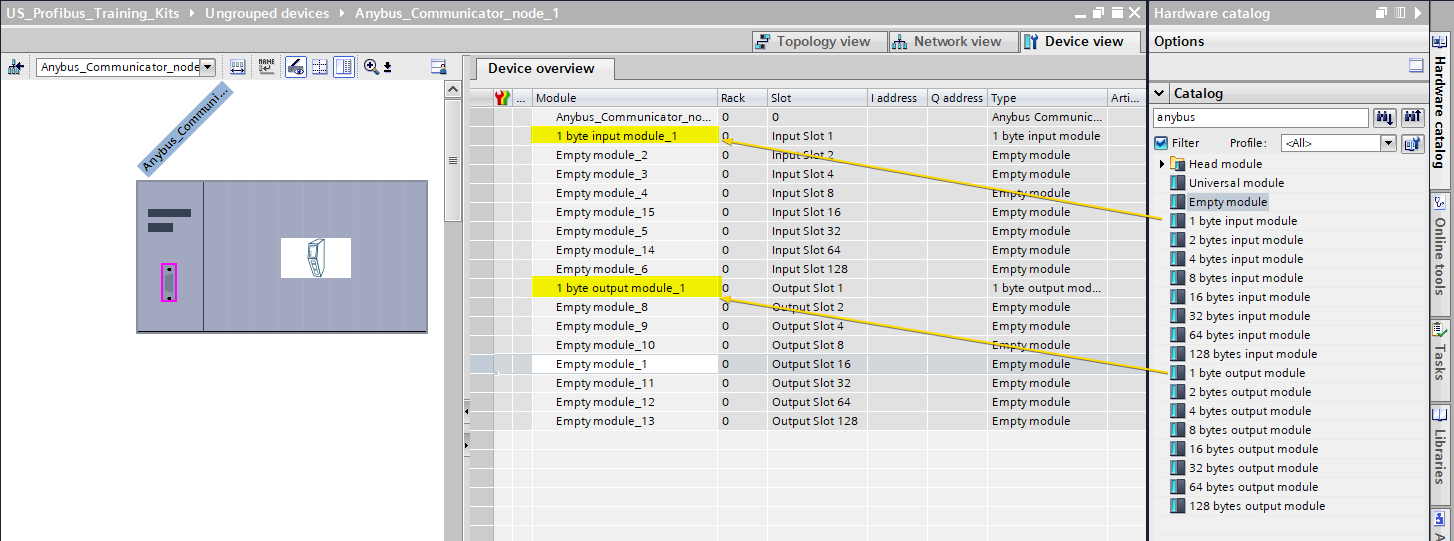This screenshot has width=1454, height=541.
Task: Click the show address labels toolbar icon
Action: (x=238, y=67)
